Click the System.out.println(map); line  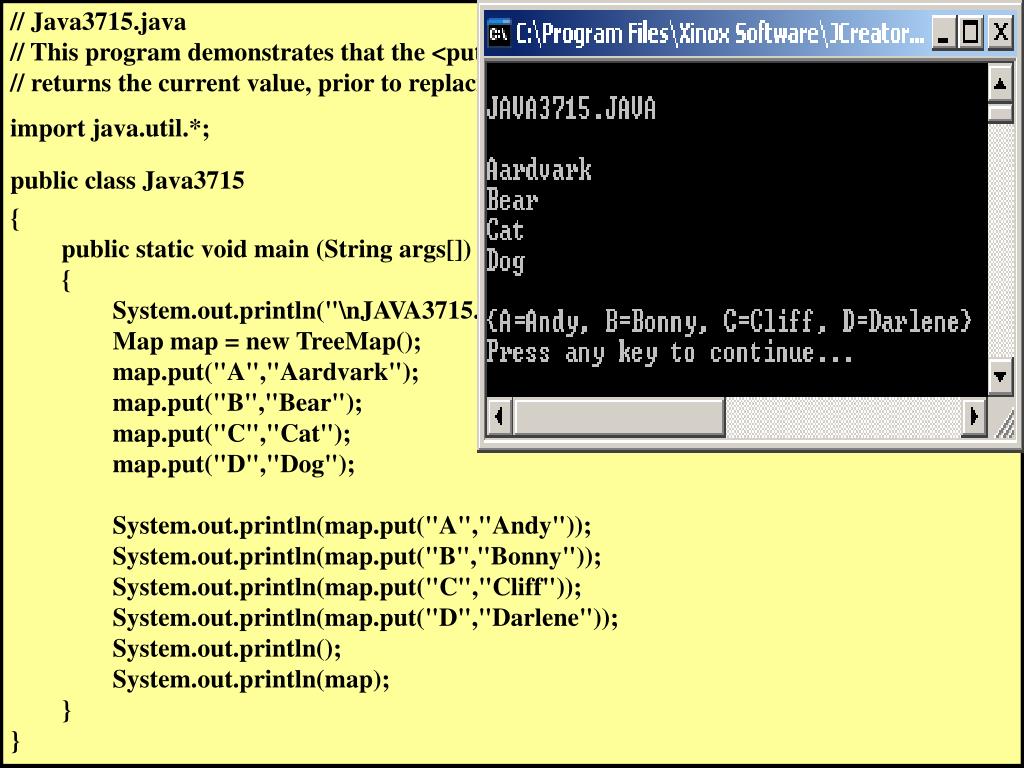(251, 679)
